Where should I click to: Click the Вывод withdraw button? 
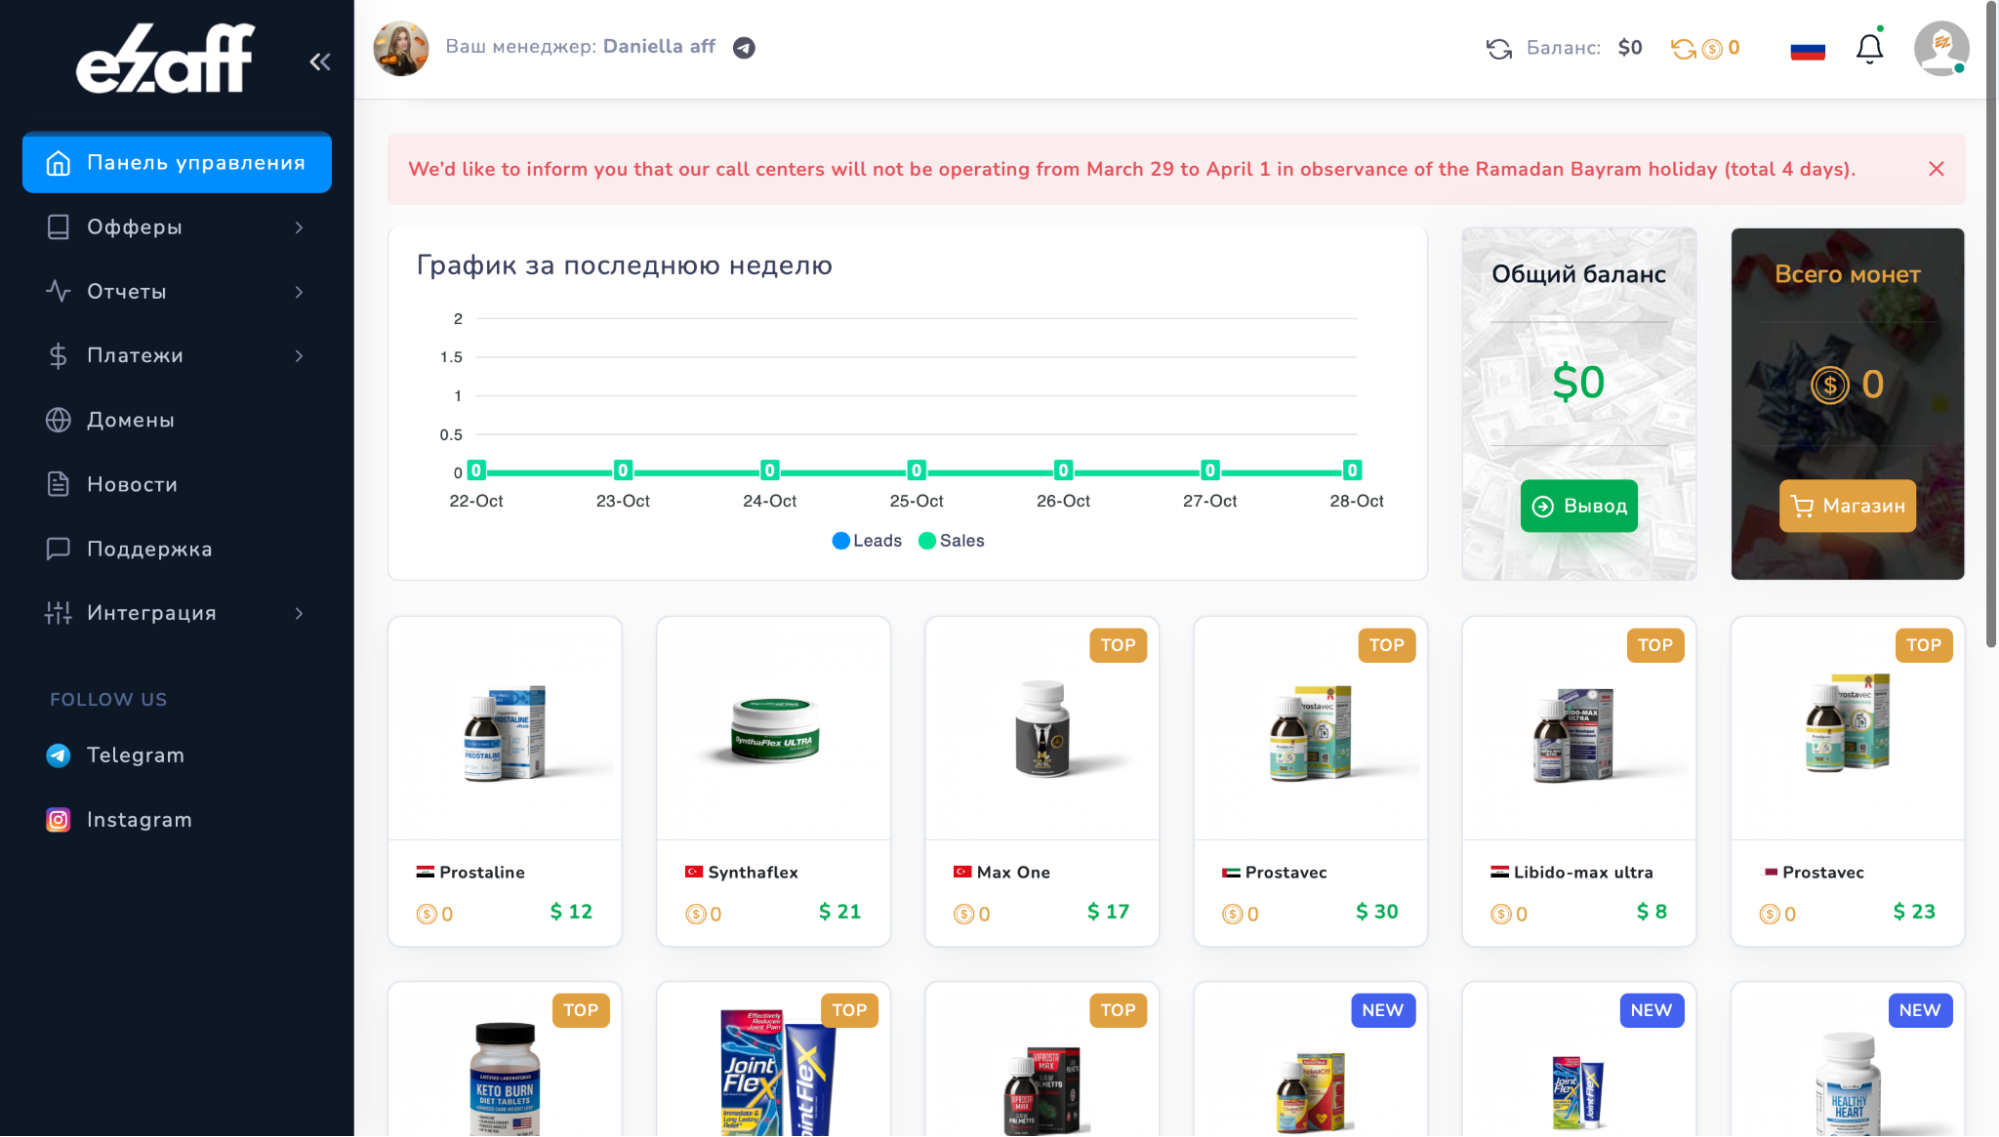pos(1579,506)
